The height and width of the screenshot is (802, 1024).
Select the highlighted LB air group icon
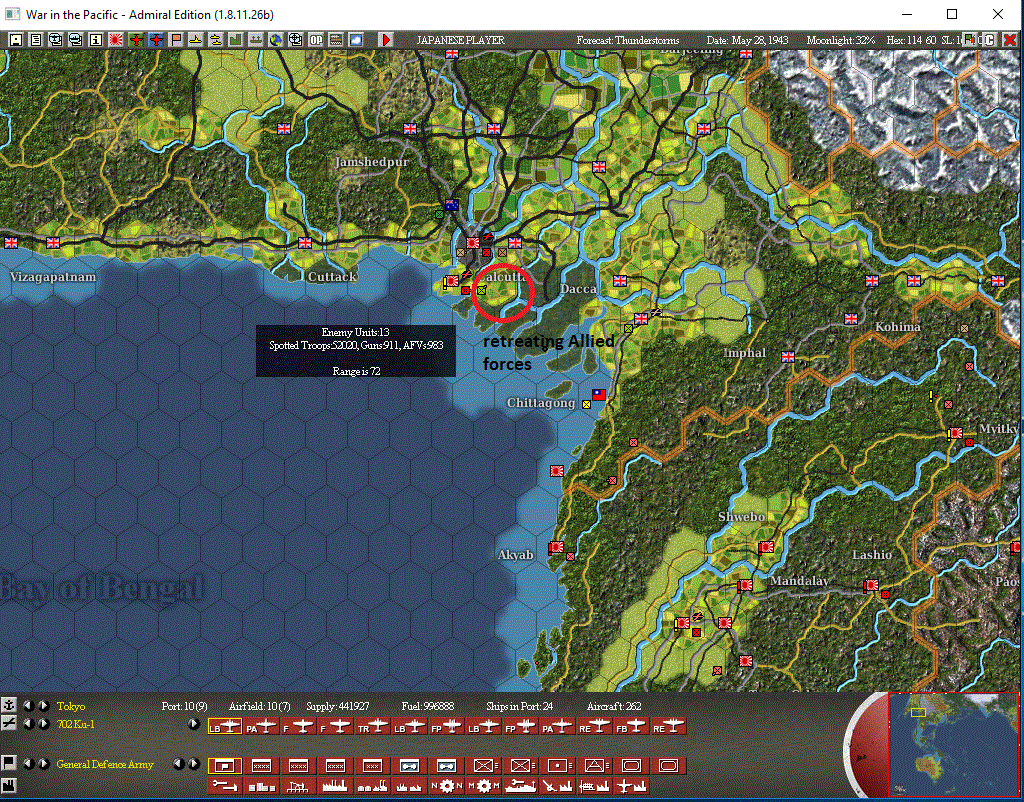(224, 726)
